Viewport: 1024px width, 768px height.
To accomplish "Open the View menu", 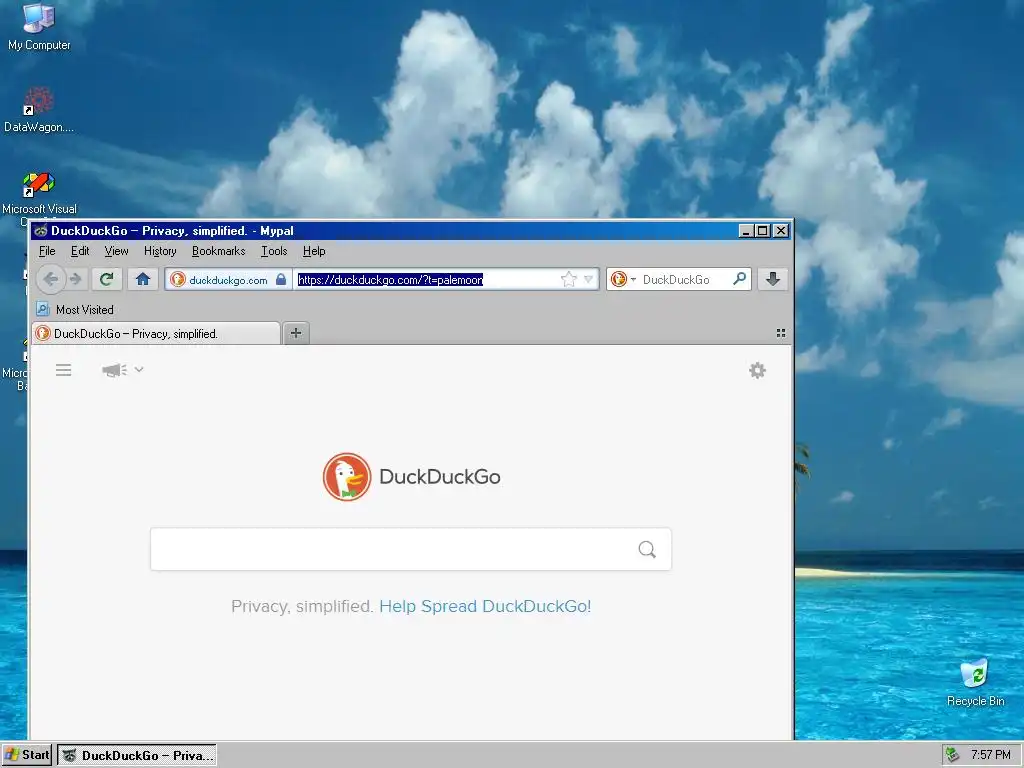I will pyautogui.click(x=116, y=251).
